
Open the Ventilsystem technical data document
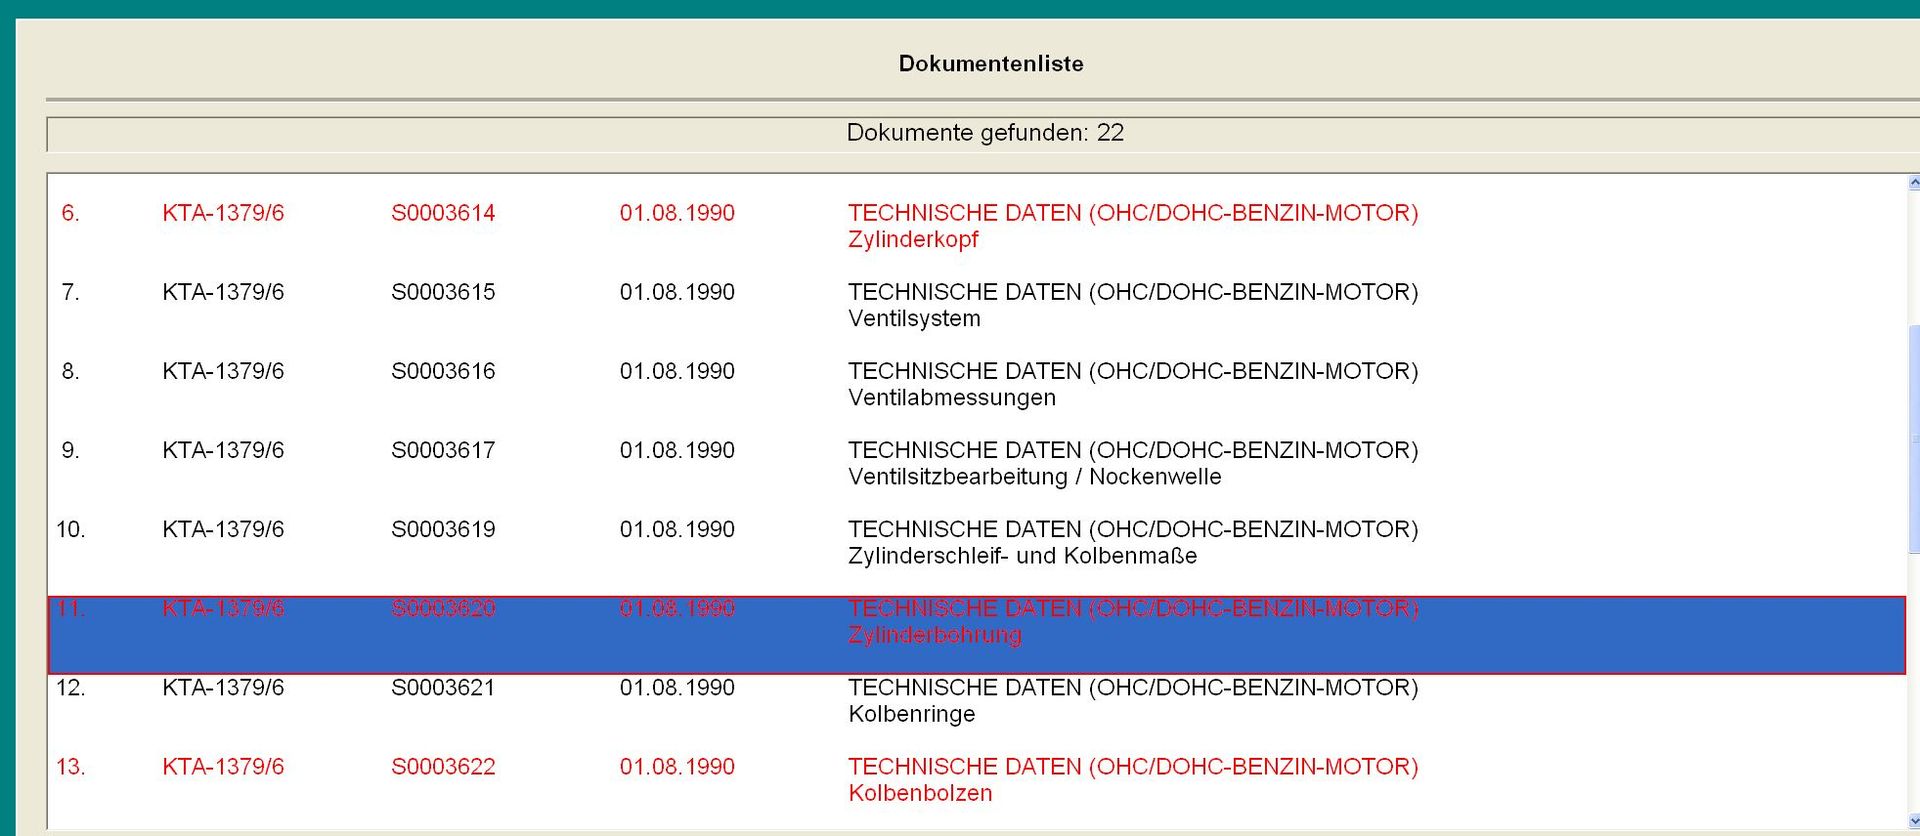pyautogui.click(x=913, y=319)
